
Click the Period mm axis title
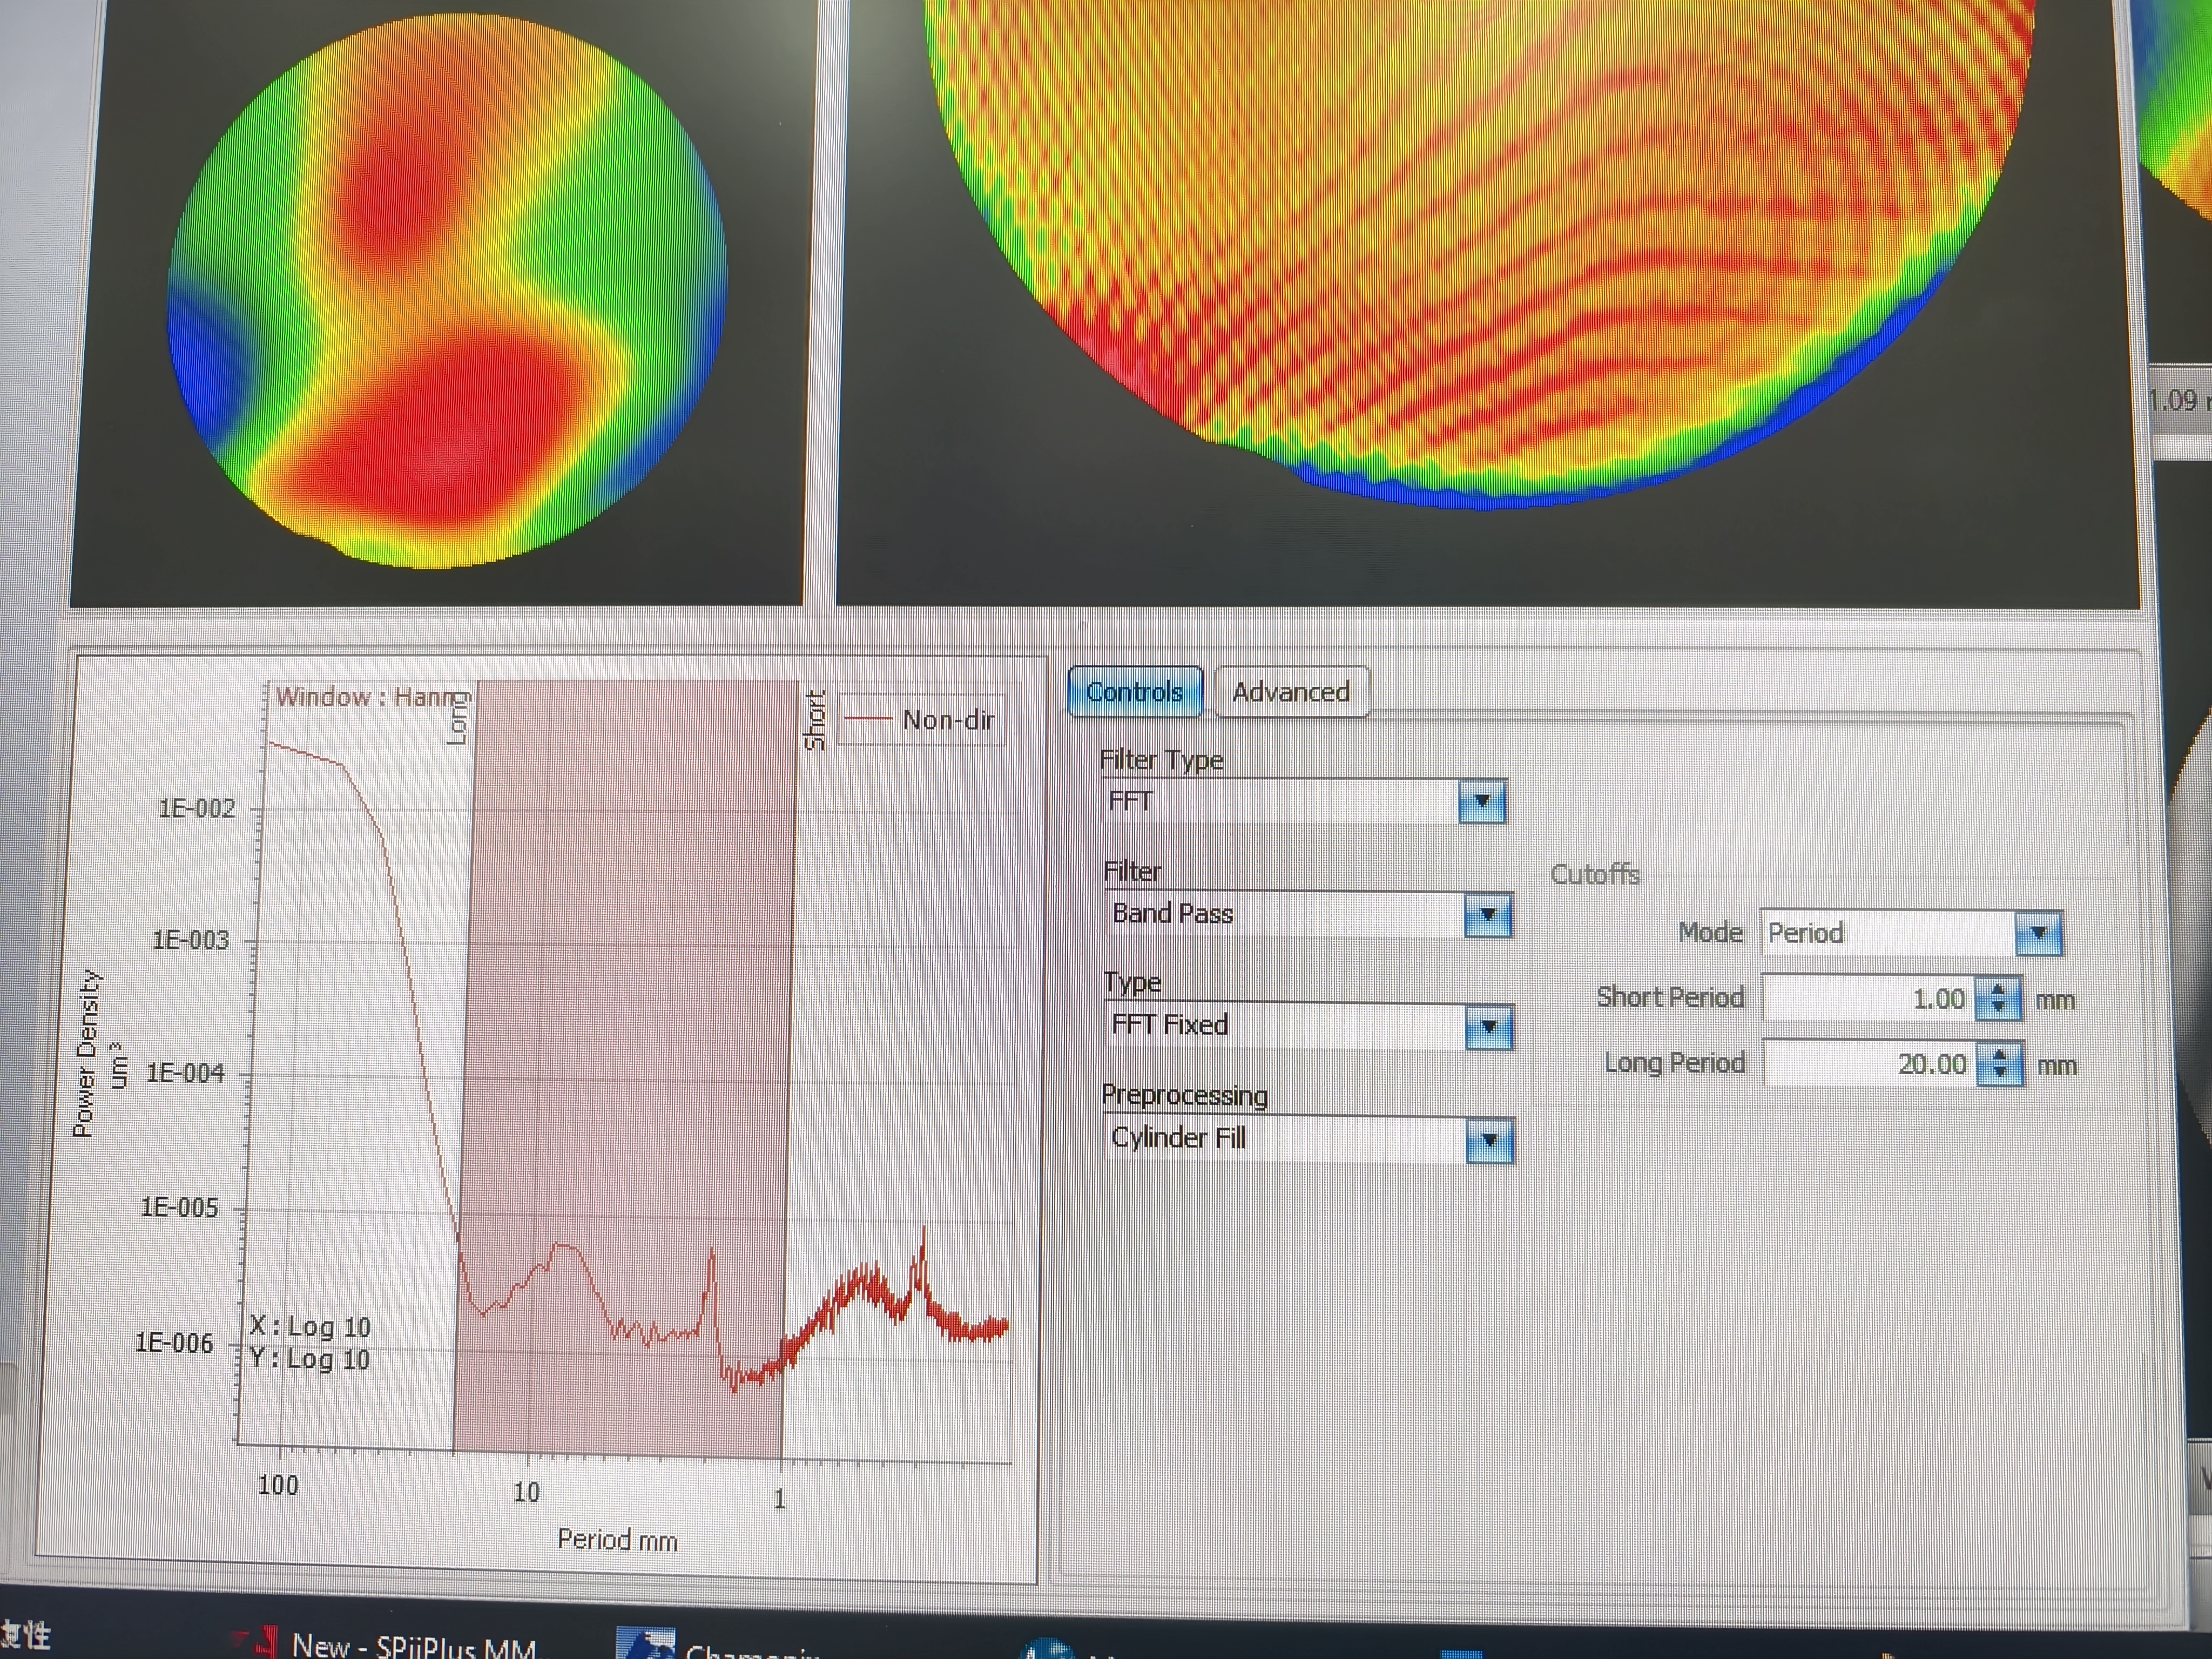[617, 1540]
